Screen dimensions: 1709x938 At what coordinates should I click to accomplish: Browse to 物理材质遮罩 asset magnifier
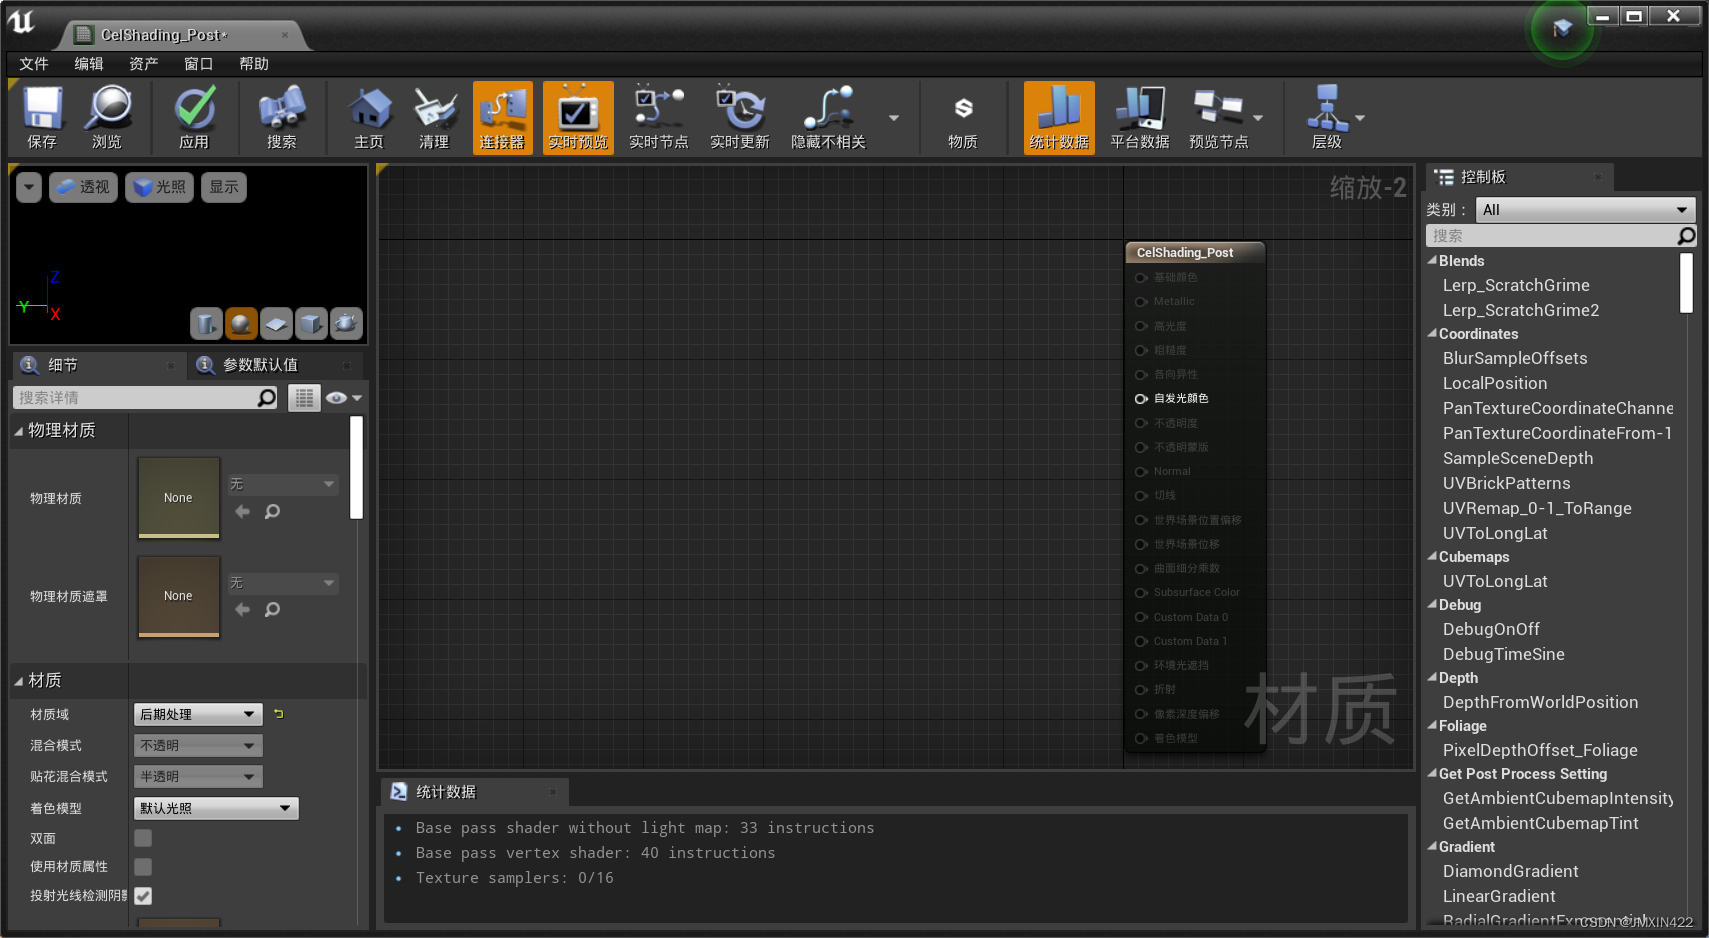[x=272, y=610]
